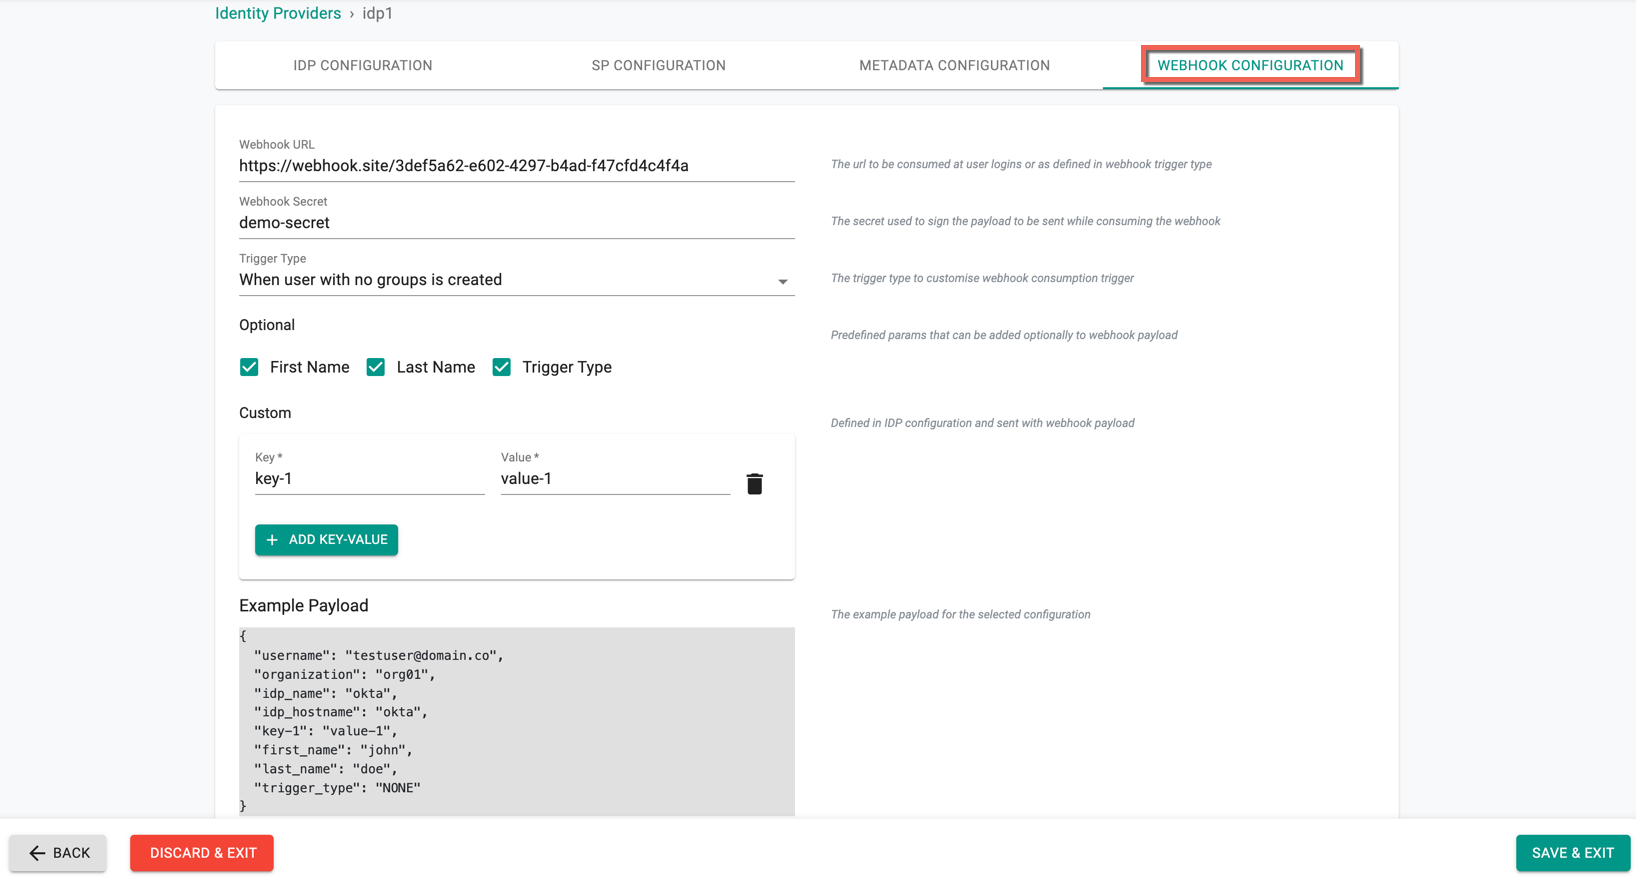The height and width of the screenshot is (878, 1636).
Task: Click the idp1 breadcrumb text
Action: coord(378,13)
